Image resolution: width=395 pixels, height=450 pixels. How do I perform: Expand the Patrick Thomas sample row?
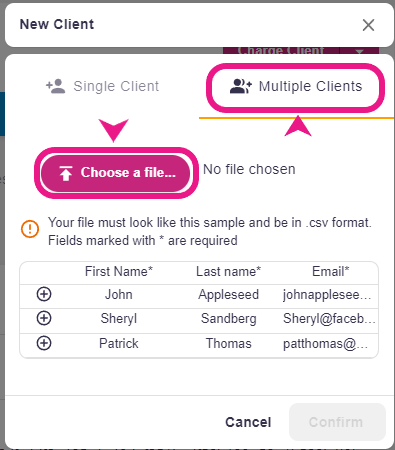(44, 343)
